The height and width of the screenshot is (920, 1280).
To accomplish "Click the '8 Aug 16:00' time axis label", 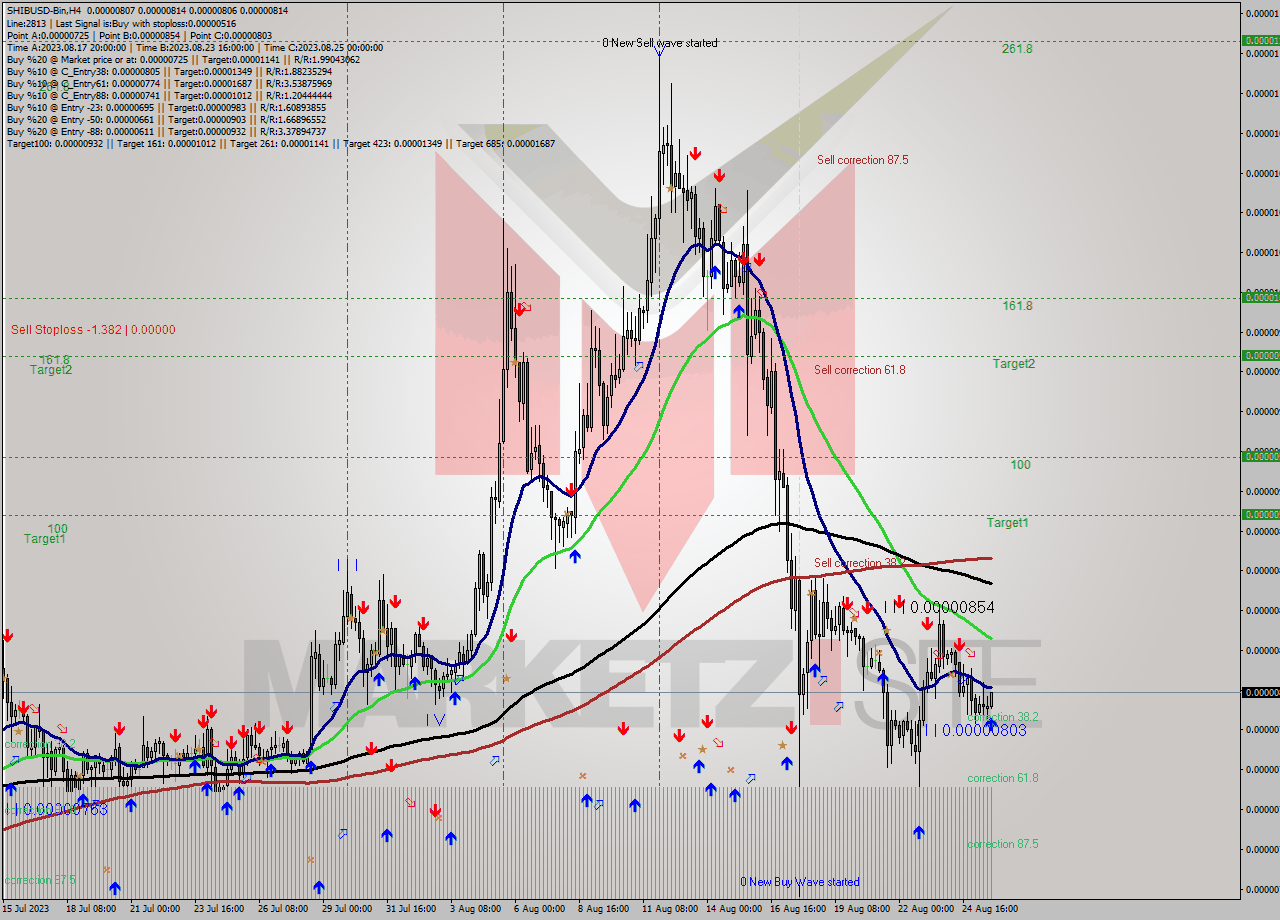I will pos(604,909).
